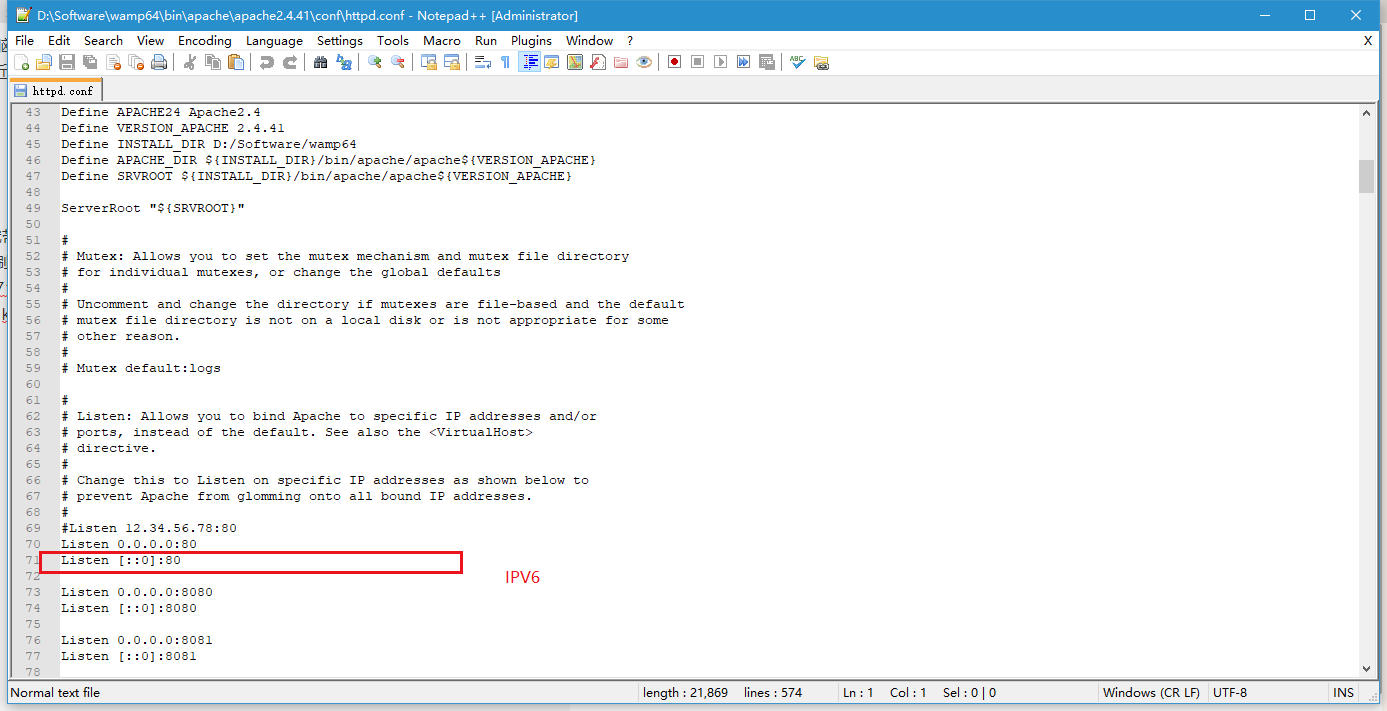Open the Search menu
Viewport: 1387px width, 711px height.
[x=103, y=41]
